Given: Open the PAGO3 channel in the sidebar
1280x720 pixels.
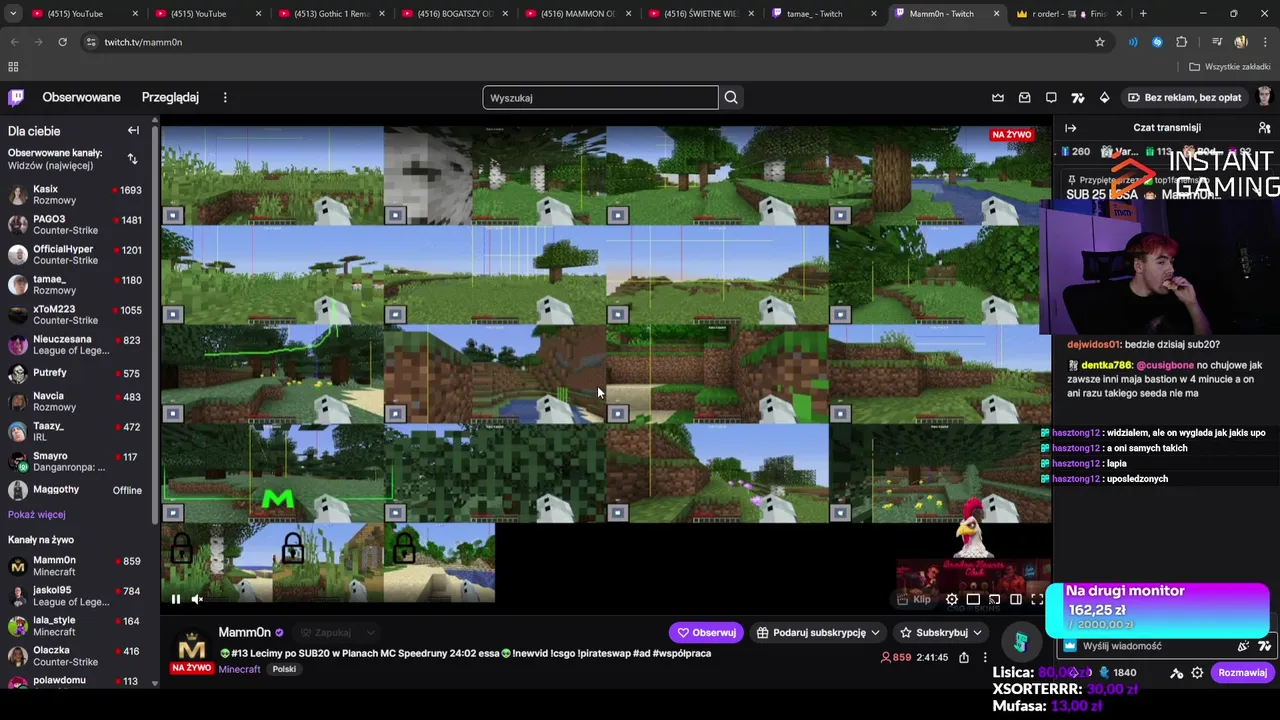Looking at the screenshot, I should pos(77,225).
